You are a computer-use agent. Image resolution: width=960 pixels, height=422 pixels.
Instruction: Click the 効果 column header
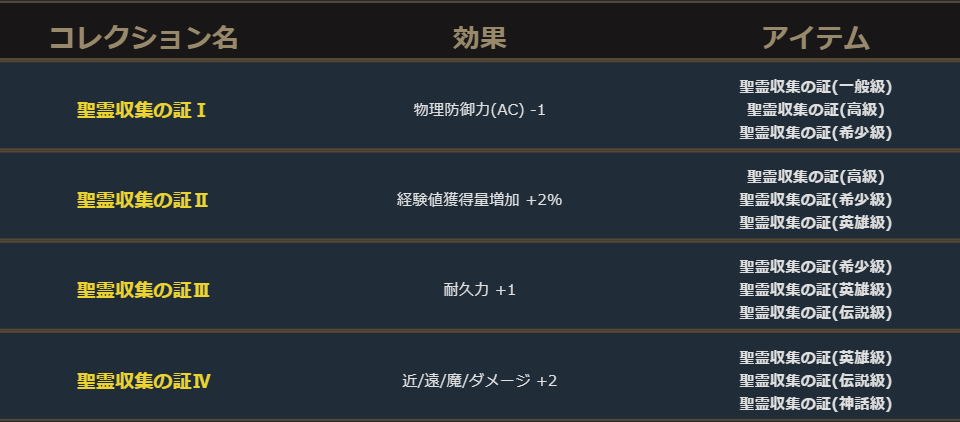(x=479, y=38)
